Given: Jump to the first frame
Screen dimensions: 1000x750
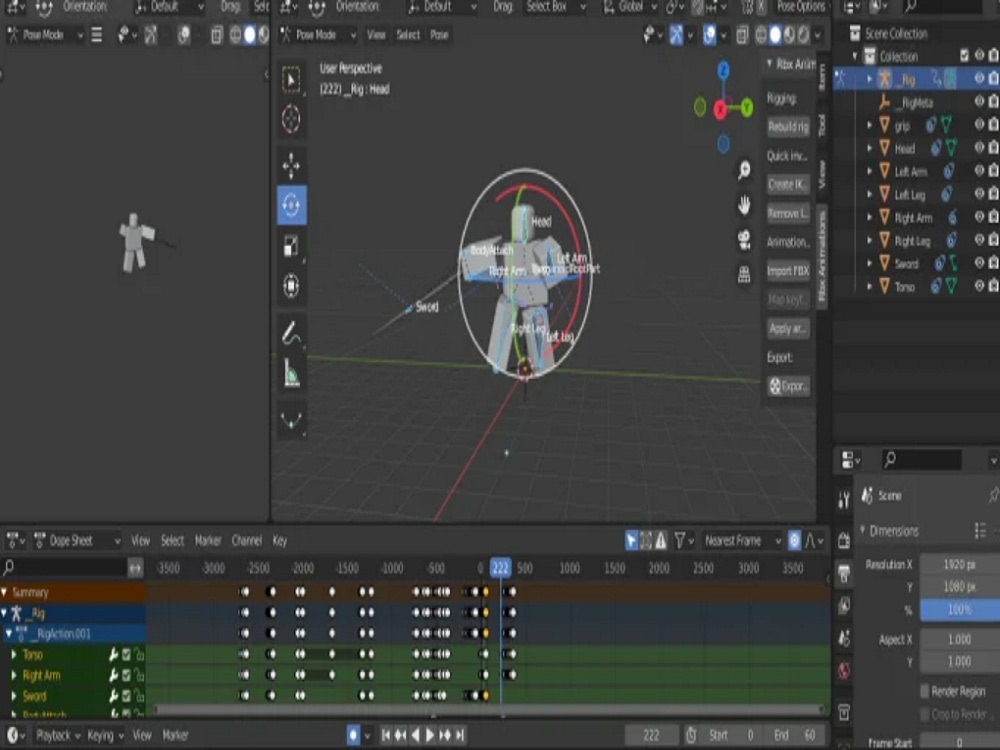Looking at the screenshot, I should 386,735.
